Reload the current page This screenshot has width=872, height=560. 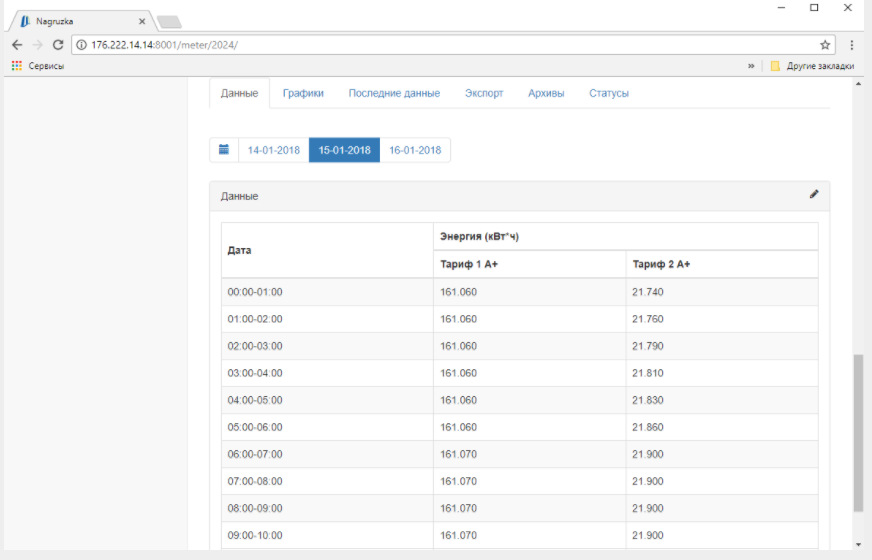(58, 45)
